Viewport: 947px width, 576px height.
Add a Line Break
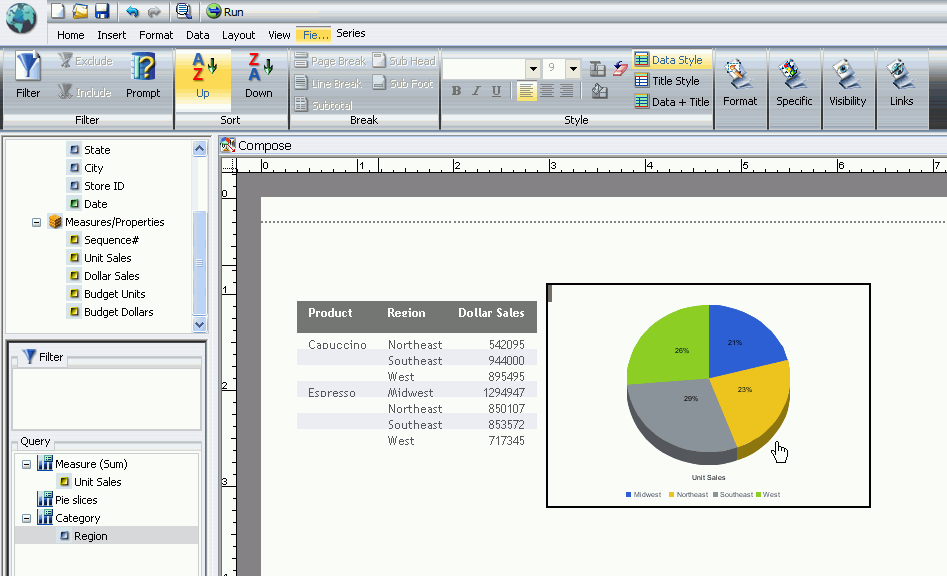click(x=329, y=83)
